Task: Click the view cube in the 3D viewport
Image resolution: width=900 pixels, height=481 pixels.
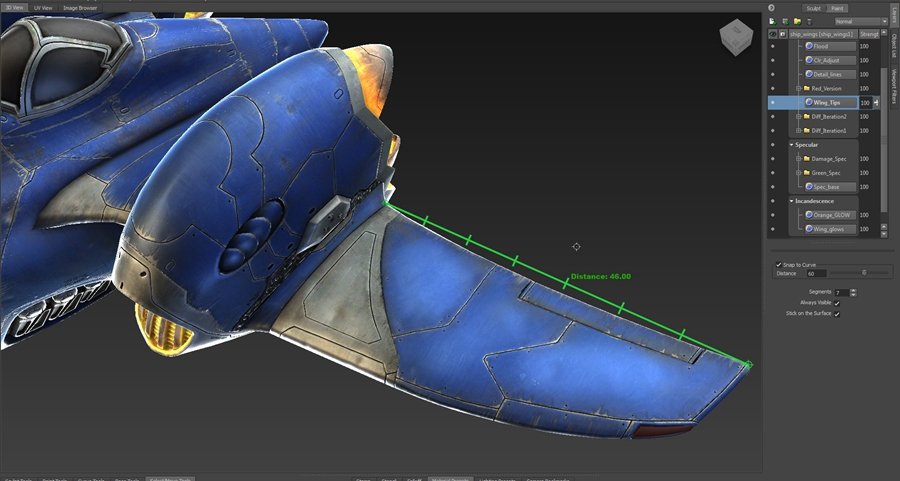Action: coord(736,37)
